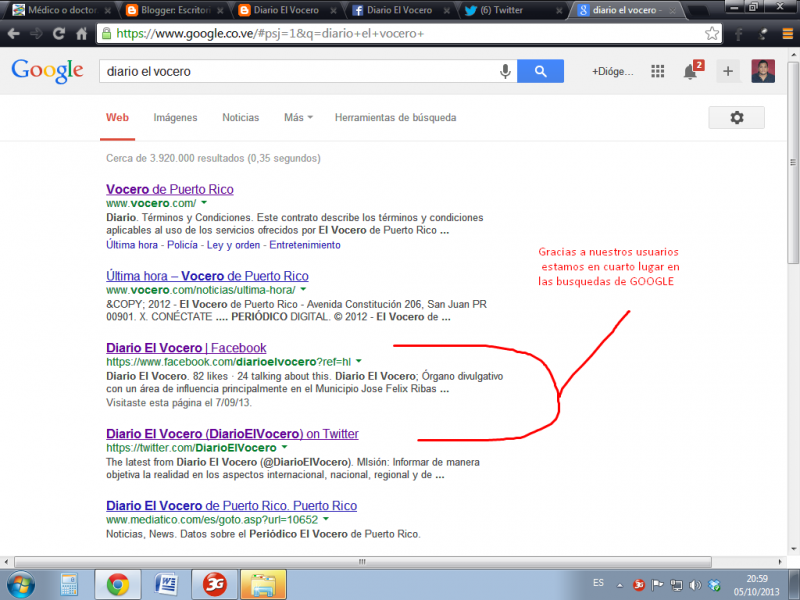Expand the Más dropdown
Viewport: 800px width, 600px height.
click(x=298, y=117)
